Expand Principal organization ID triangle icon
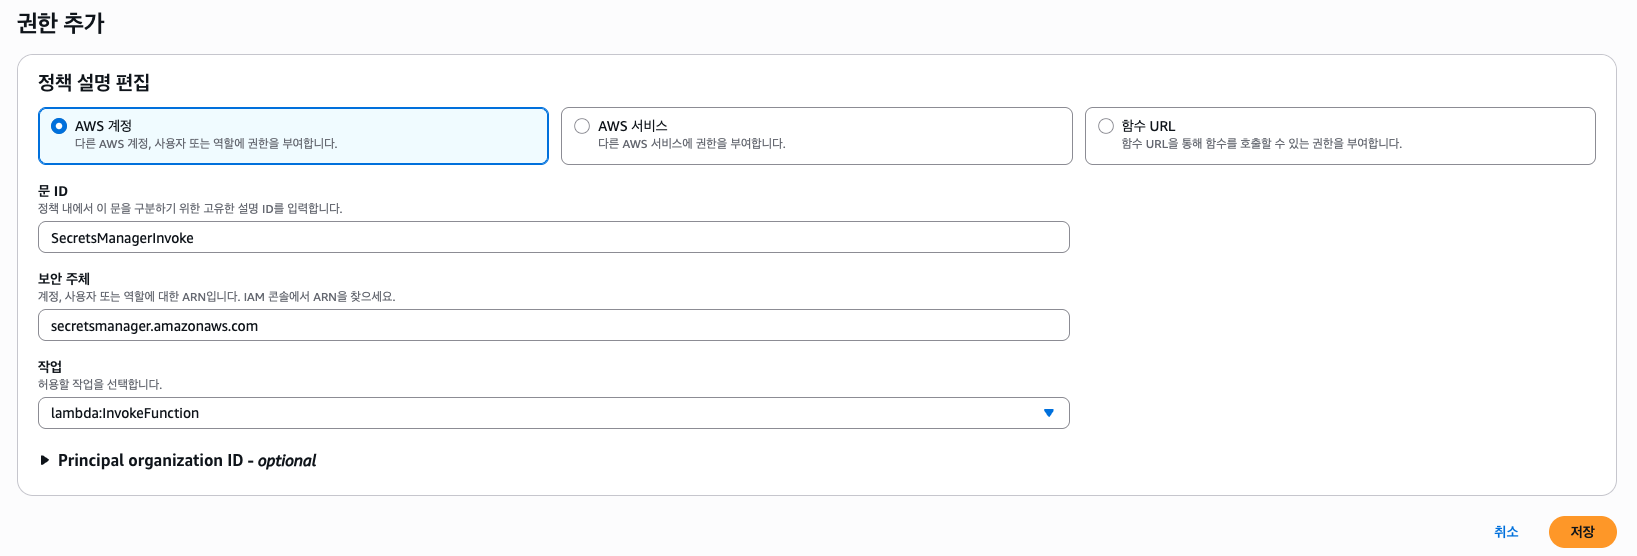This screenshot has height=556, width=1637. (x=44, y=460)
